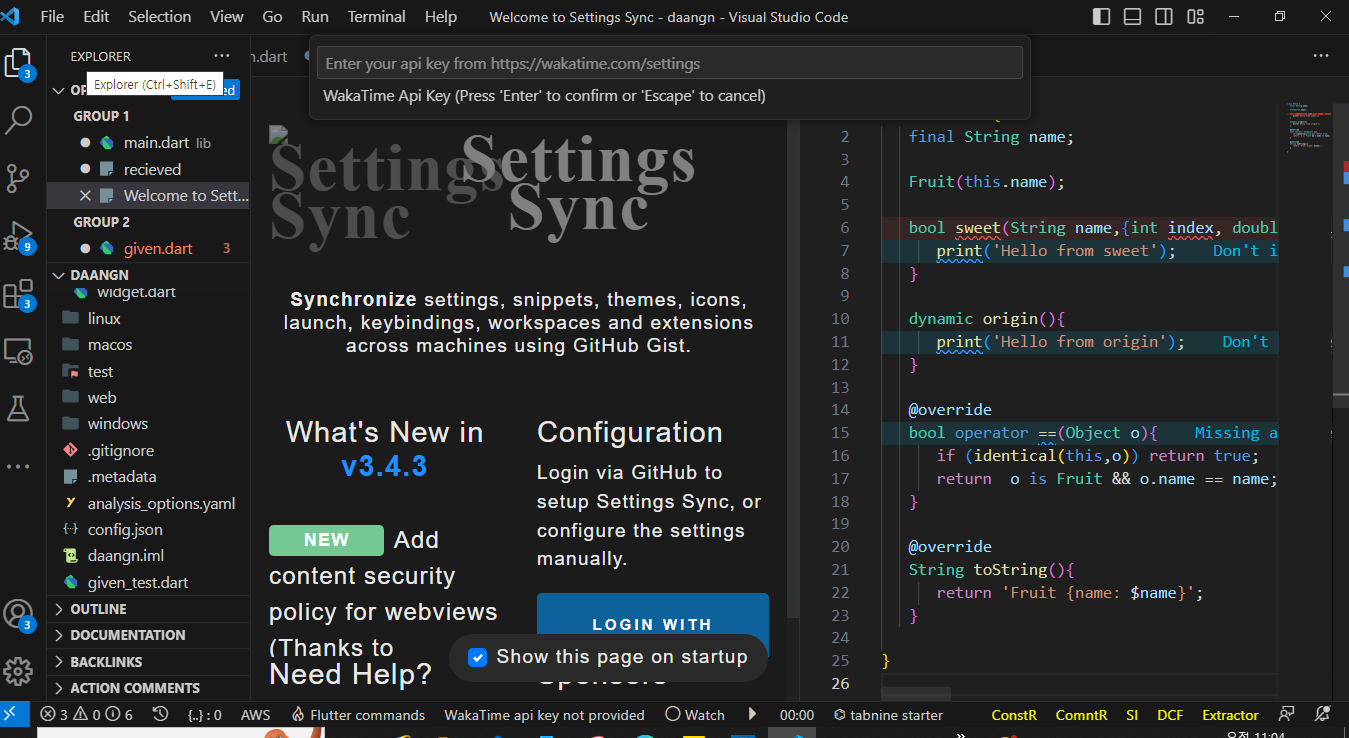Open the View menu
The image size is (1349, 738).
pos(227,17)
